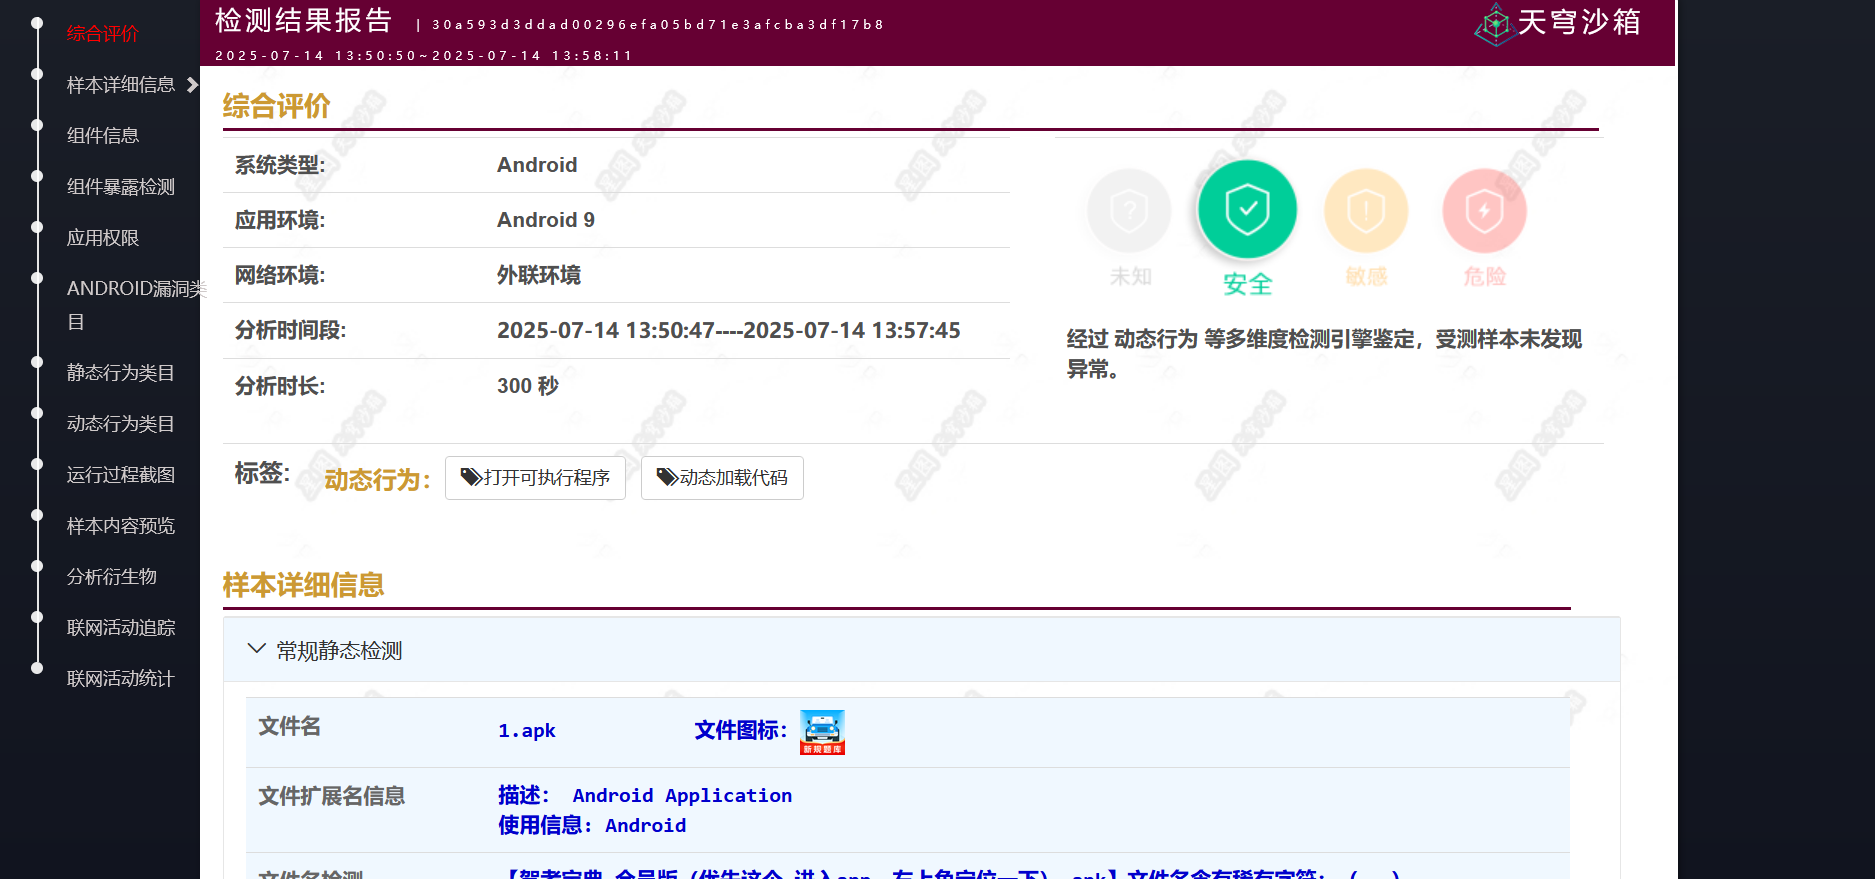The height and width of the screenshot is (879, 1875).
Task: Click the green safe shield icon
Action: 1247,210
